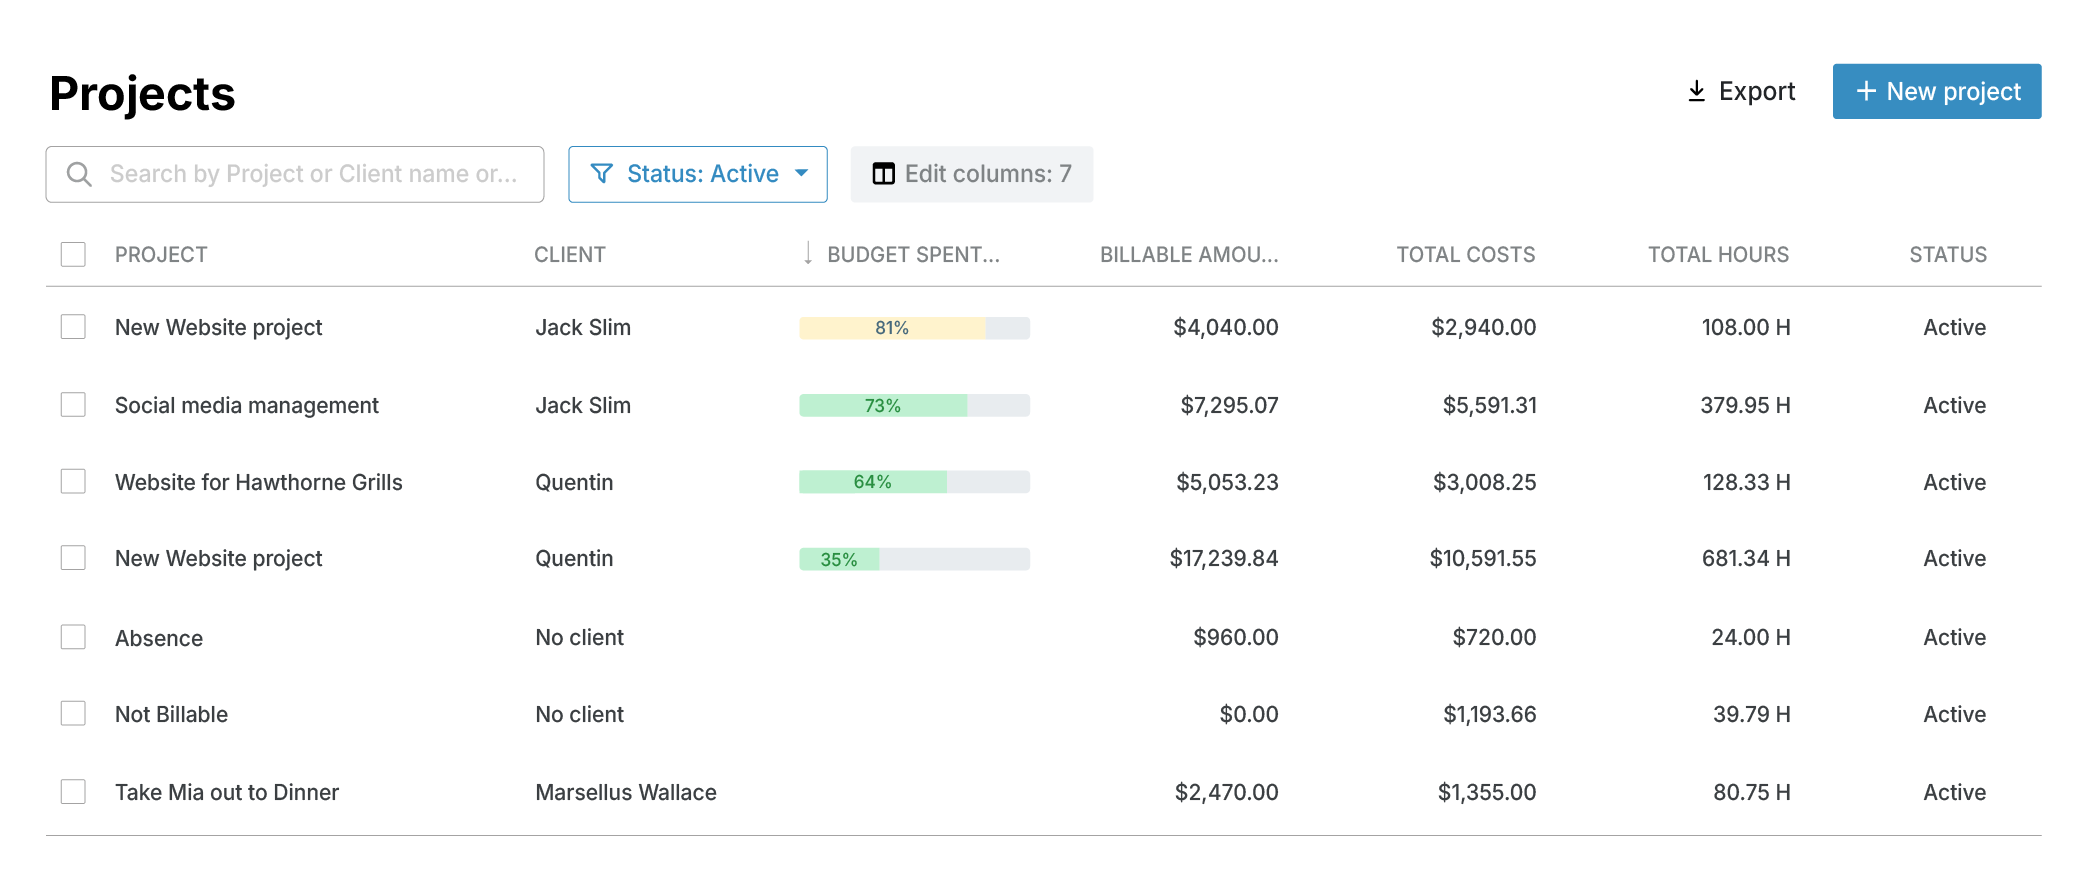Viewport: 2084px width, 875px height.
Task: Sort by Status column header
Action: coord(1948,255)
